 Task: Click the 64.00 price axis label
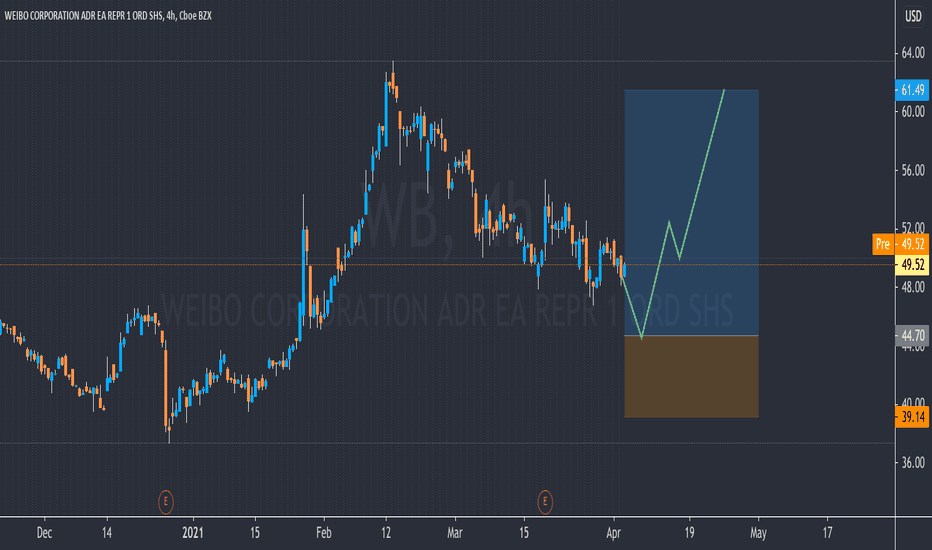pos(913,53)
